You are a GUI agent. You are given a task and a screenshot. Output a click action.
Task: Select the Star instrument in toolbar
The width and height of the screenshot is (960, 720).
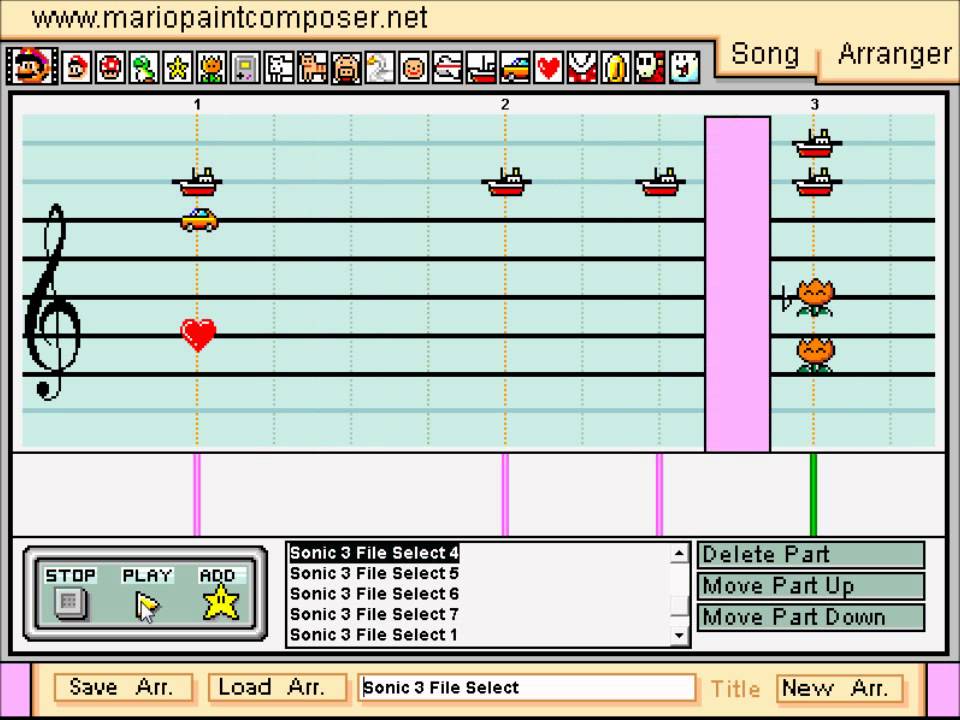178,67
